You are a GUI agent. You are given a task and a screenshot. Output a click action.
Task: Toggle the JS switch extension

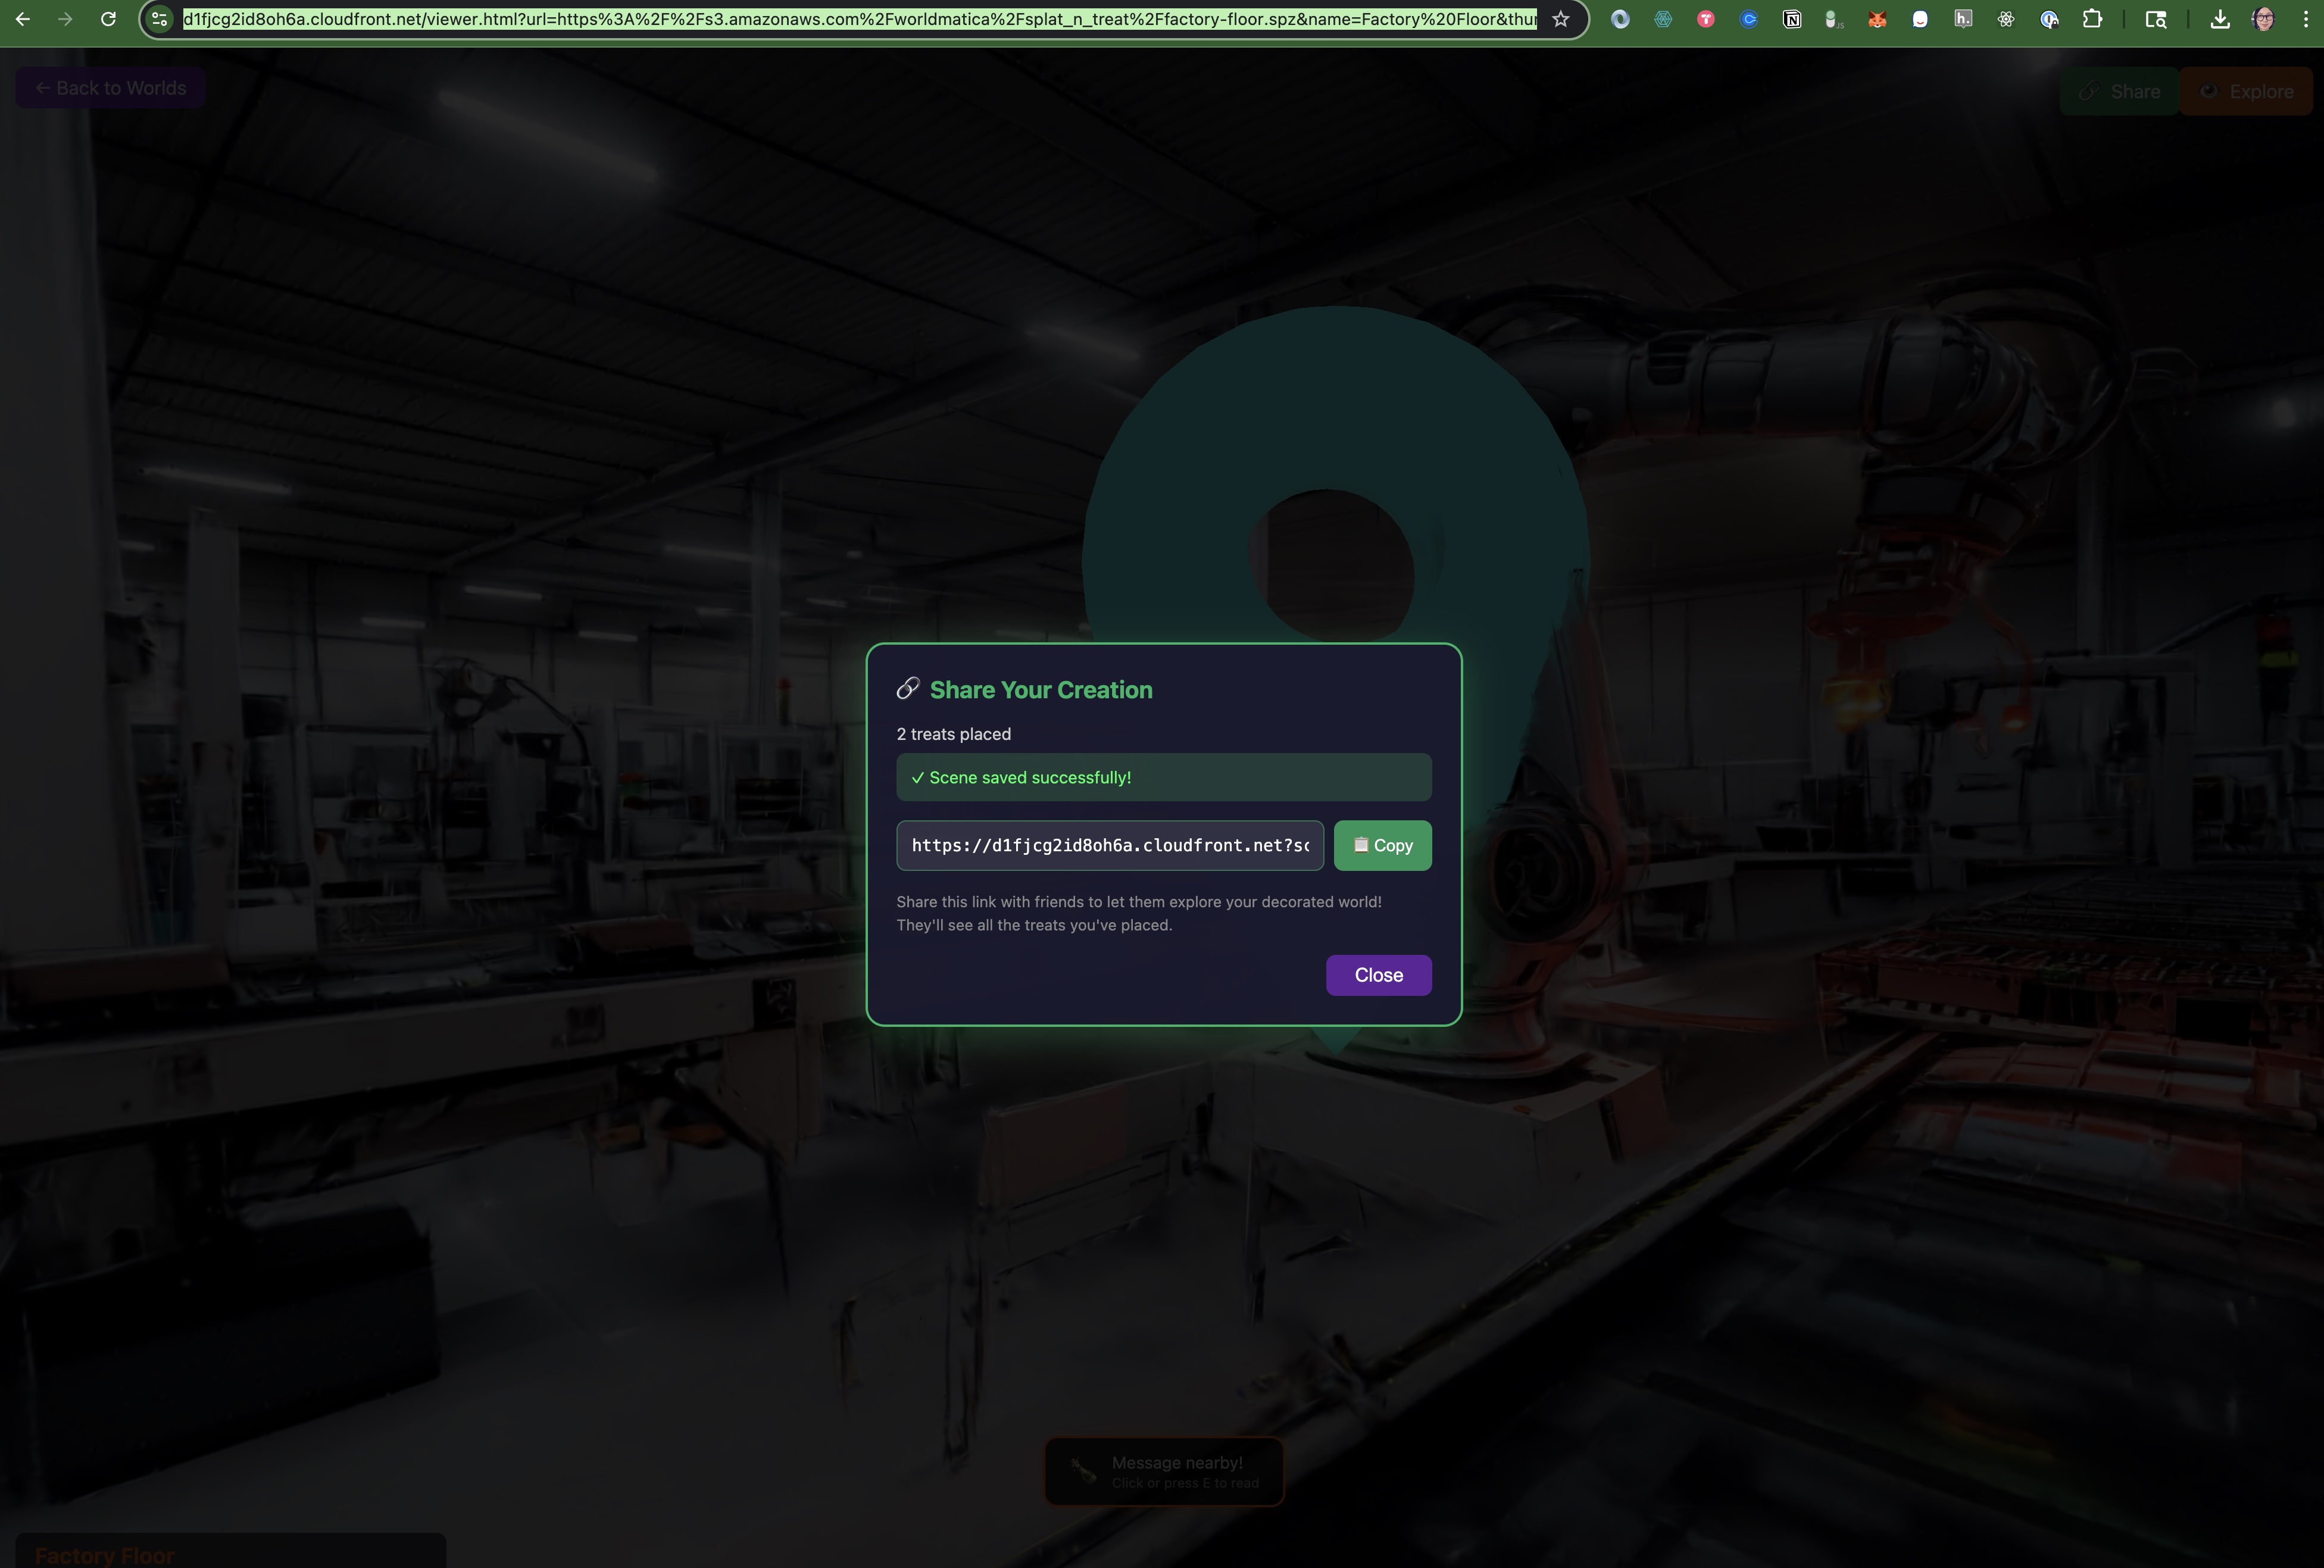coord(1833,19)
